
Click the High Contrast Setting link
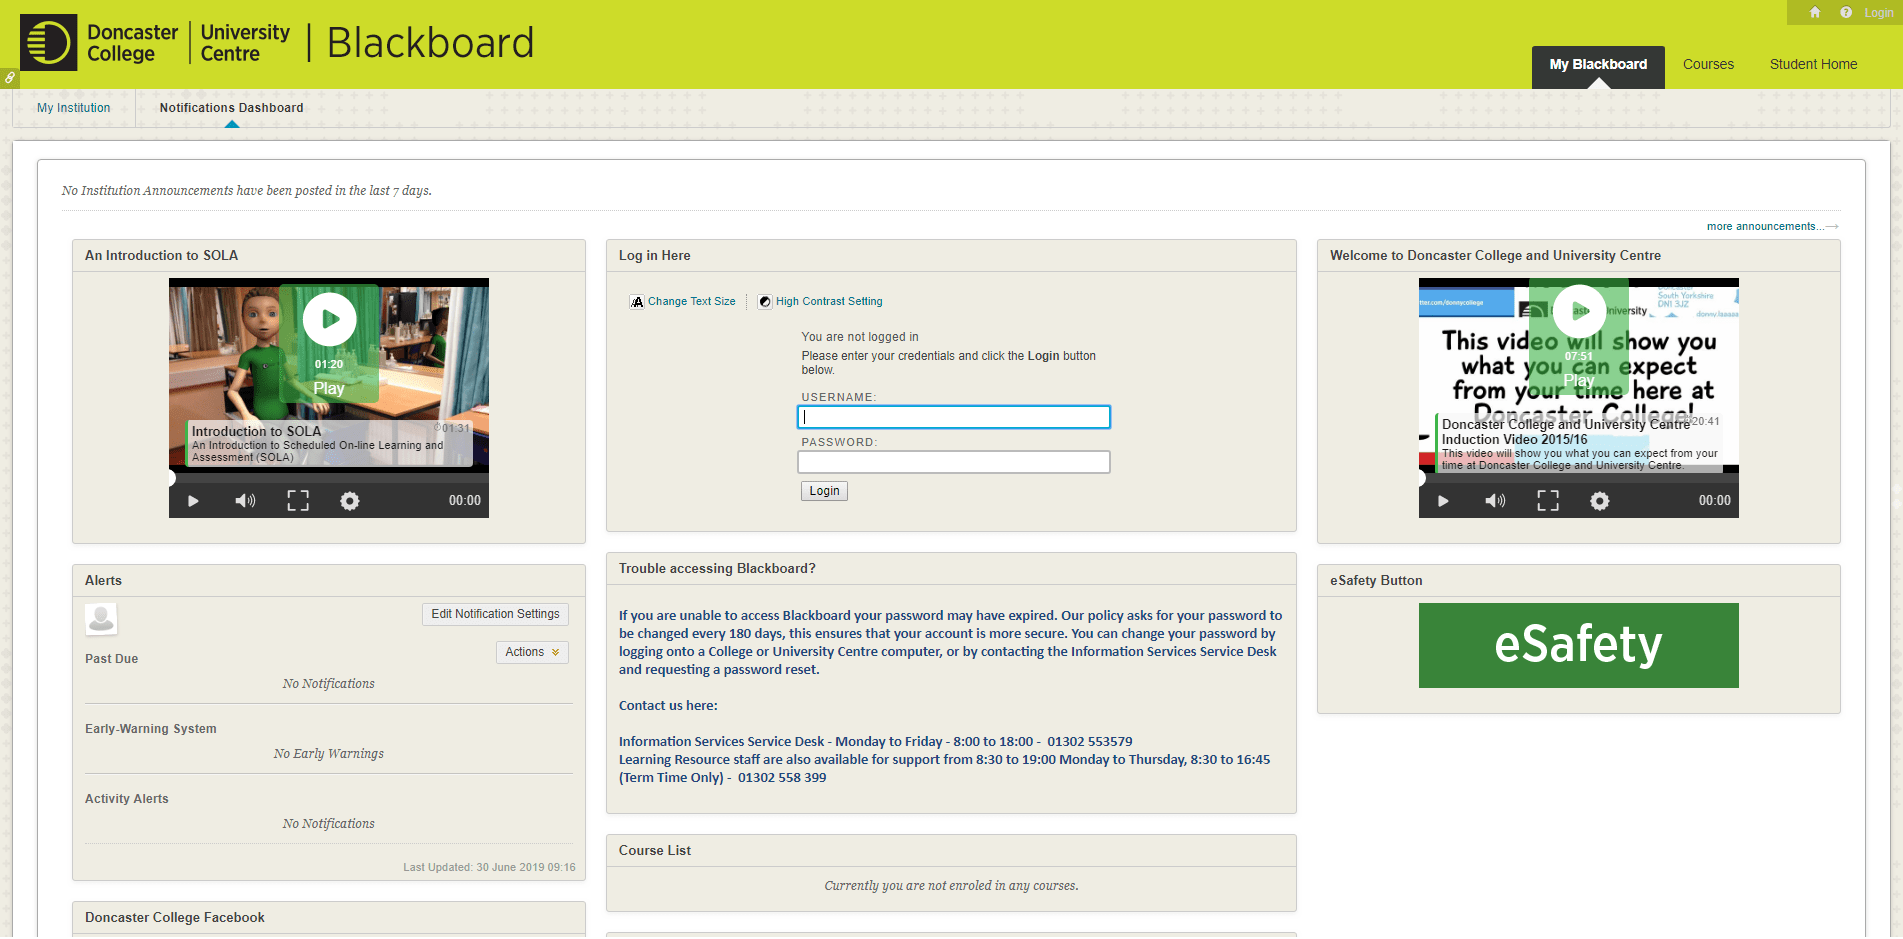coord(829,302)
